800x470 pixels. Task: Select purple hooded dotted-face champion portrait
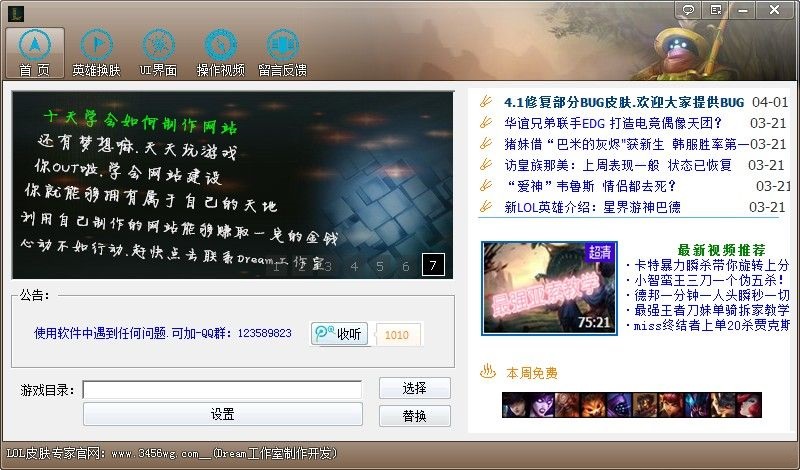(x=619, y=405)
